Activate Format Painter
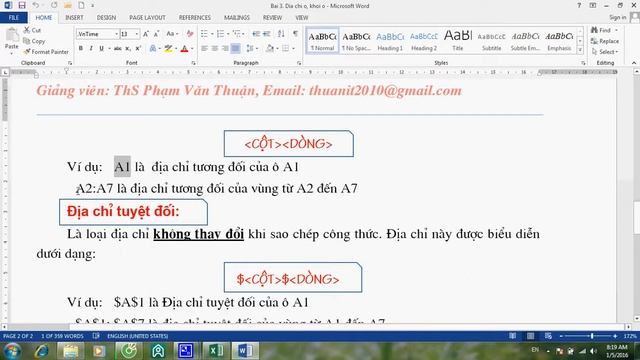This screenshot has width=640, height=360. click(46, 52)
